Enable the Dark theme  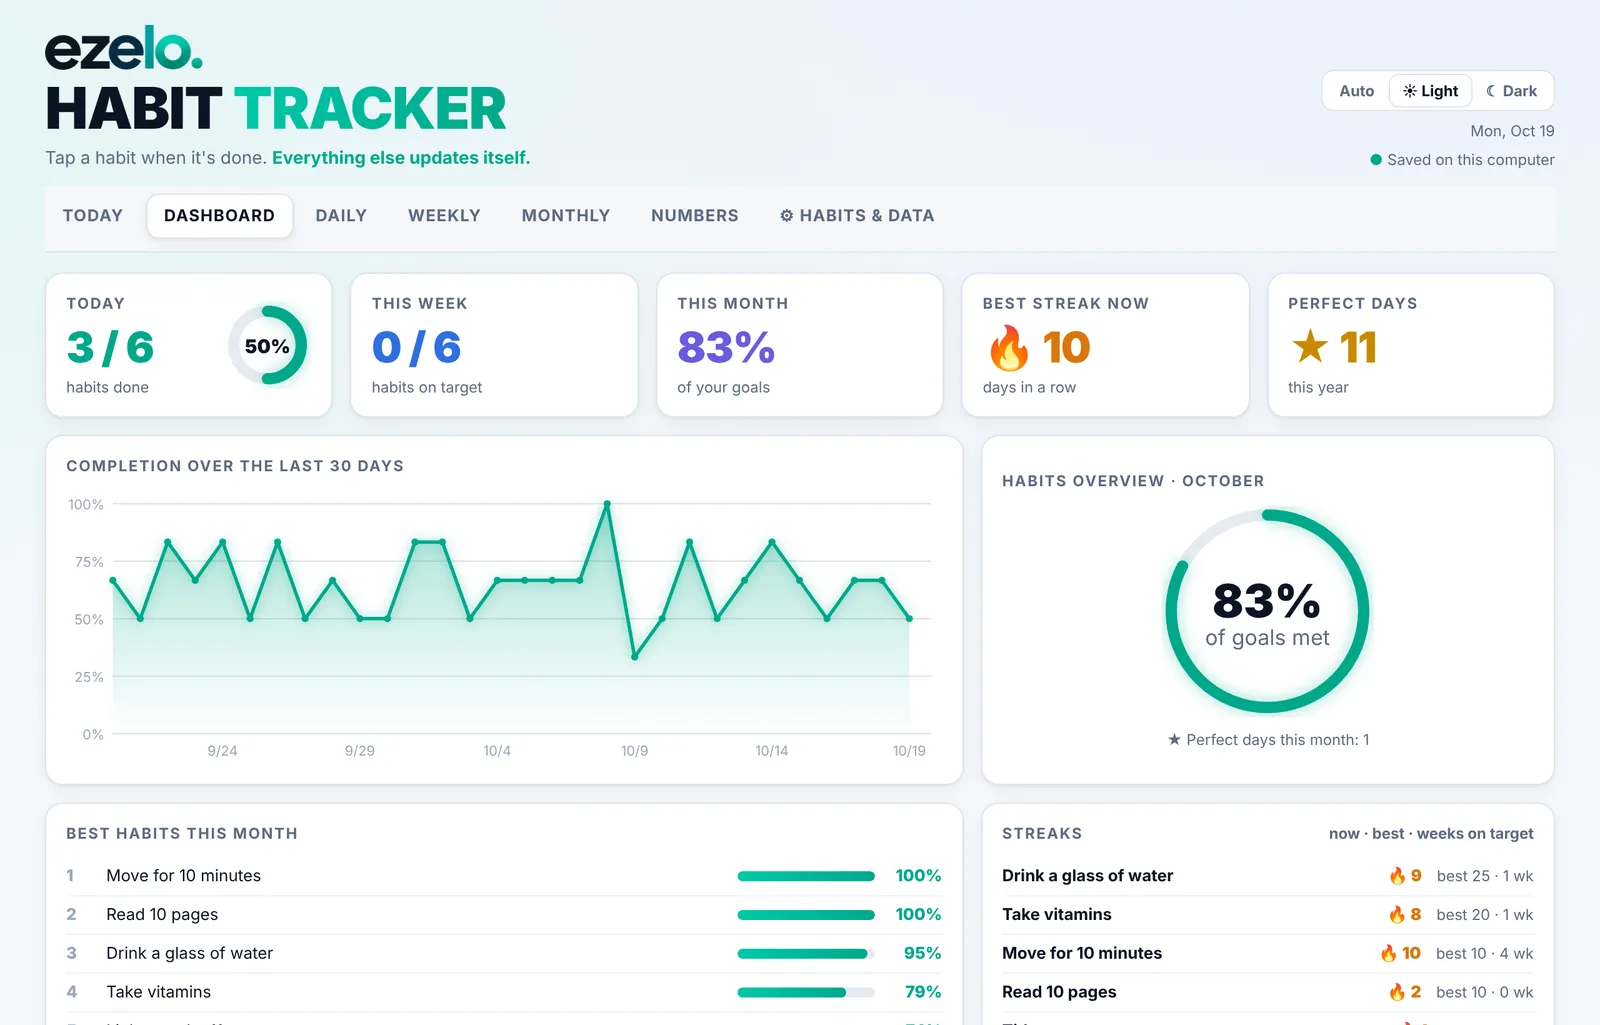[1511, 91]
